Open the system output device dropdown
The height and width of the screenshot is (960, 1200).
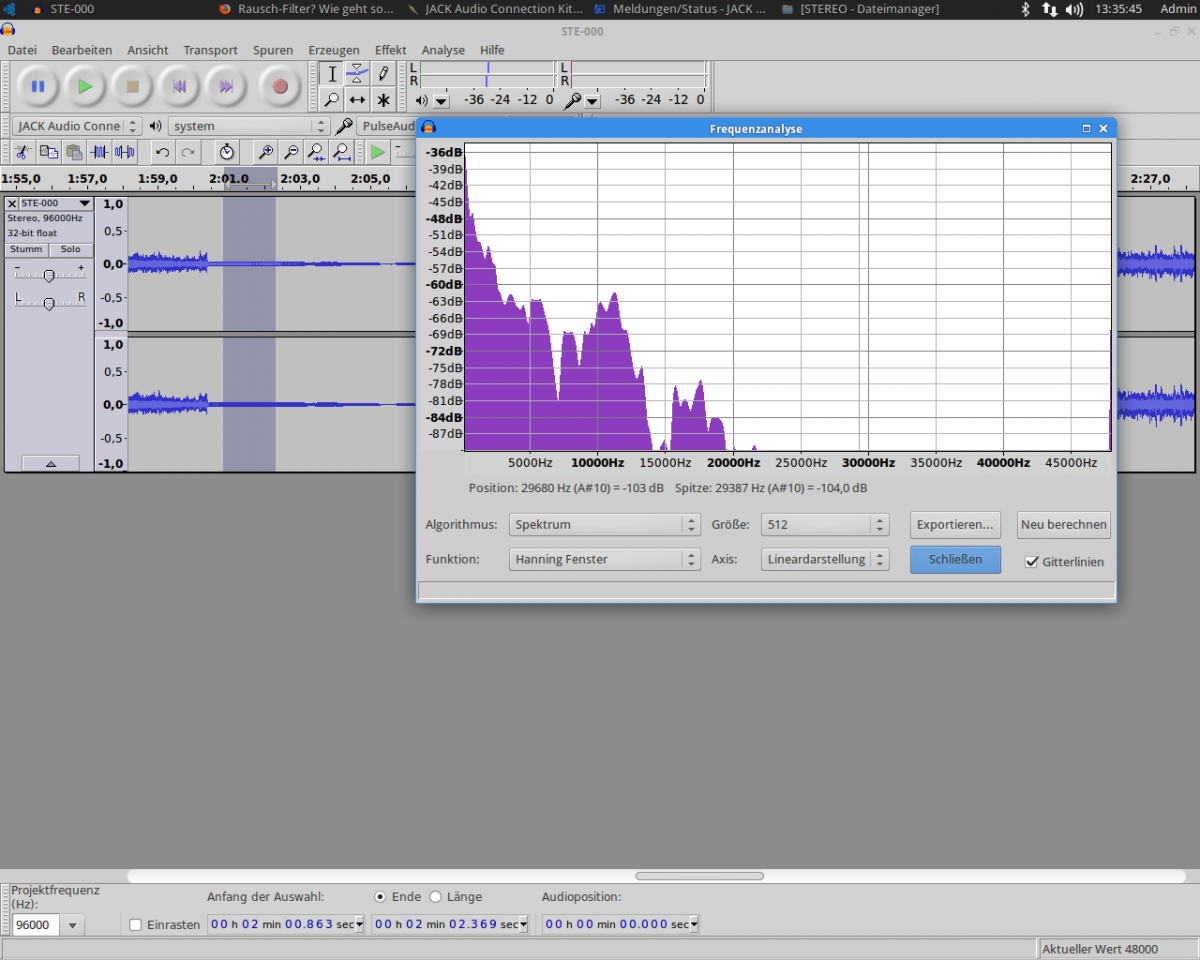[249, 126]
